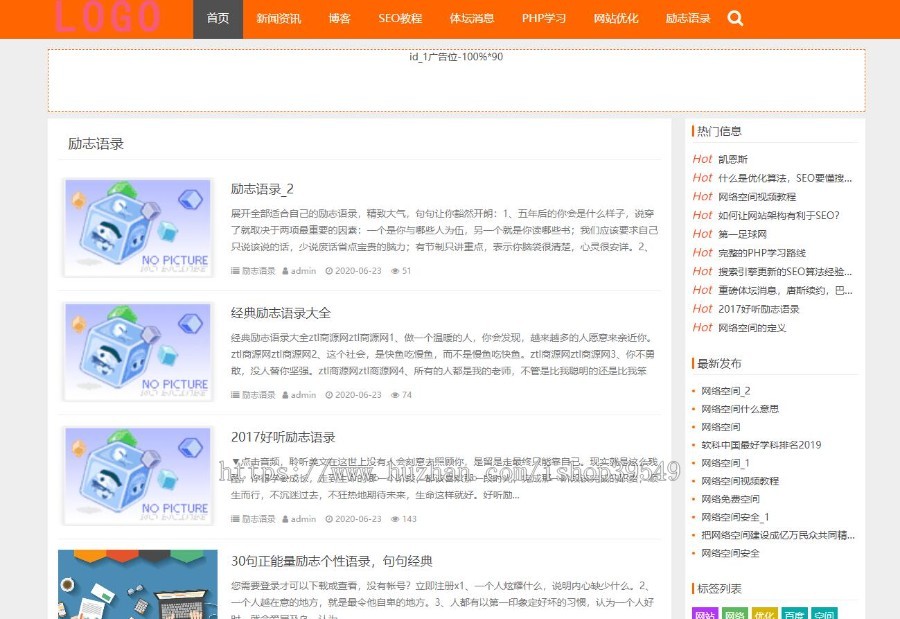Open article 30句正能量励志个性语录，句句经典
Image resolution: width=900 pixels, height=619 pixels.
[x=332, y=561]
